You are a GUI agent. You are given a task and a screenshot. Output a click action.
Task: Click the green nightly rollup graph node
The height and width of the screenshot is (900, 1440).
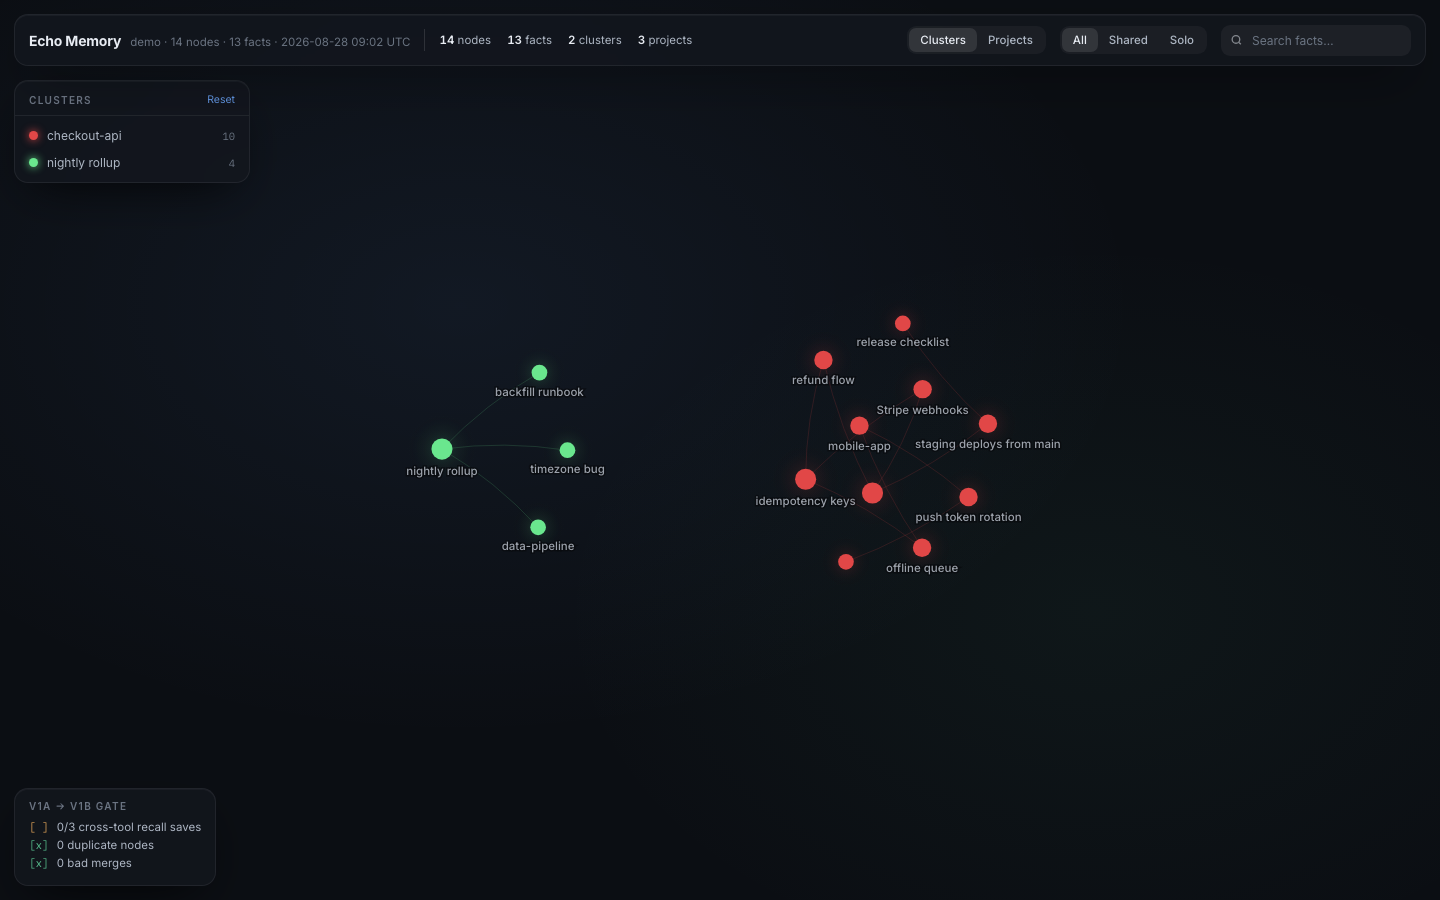(x=442, y=449)
